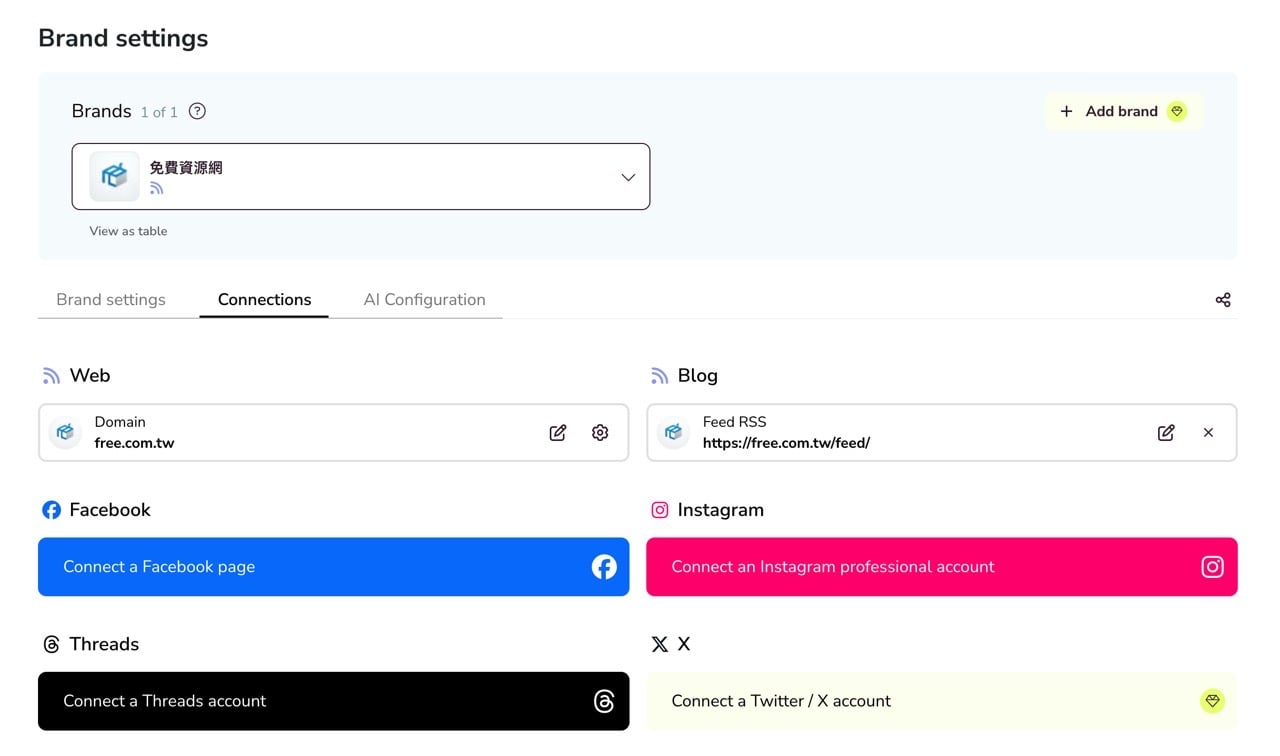
Task: Click the Threads icon beside Threads heading
Action: (x=51, y=644)
